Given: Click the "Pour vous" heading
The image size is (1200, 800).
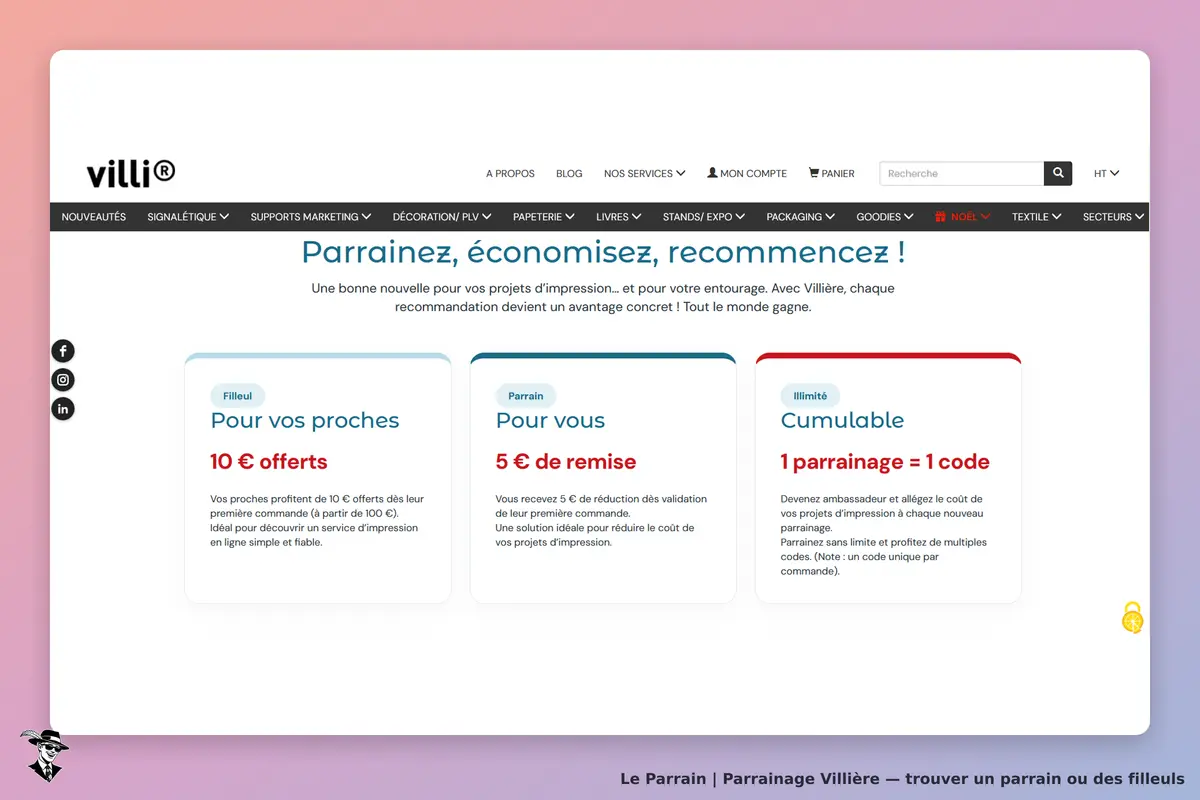Looking at the screenshot, I should point(550,421).
